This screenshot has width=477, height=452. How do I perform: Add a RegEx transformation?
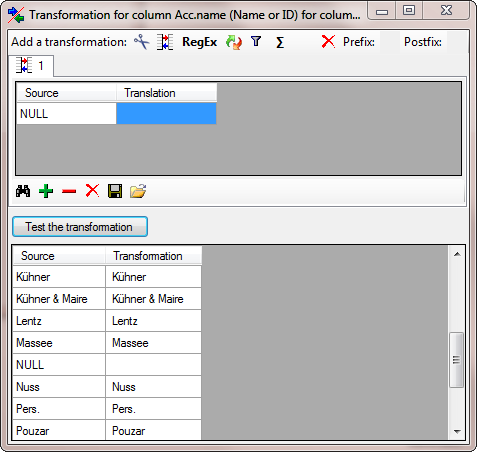point(199,42)
